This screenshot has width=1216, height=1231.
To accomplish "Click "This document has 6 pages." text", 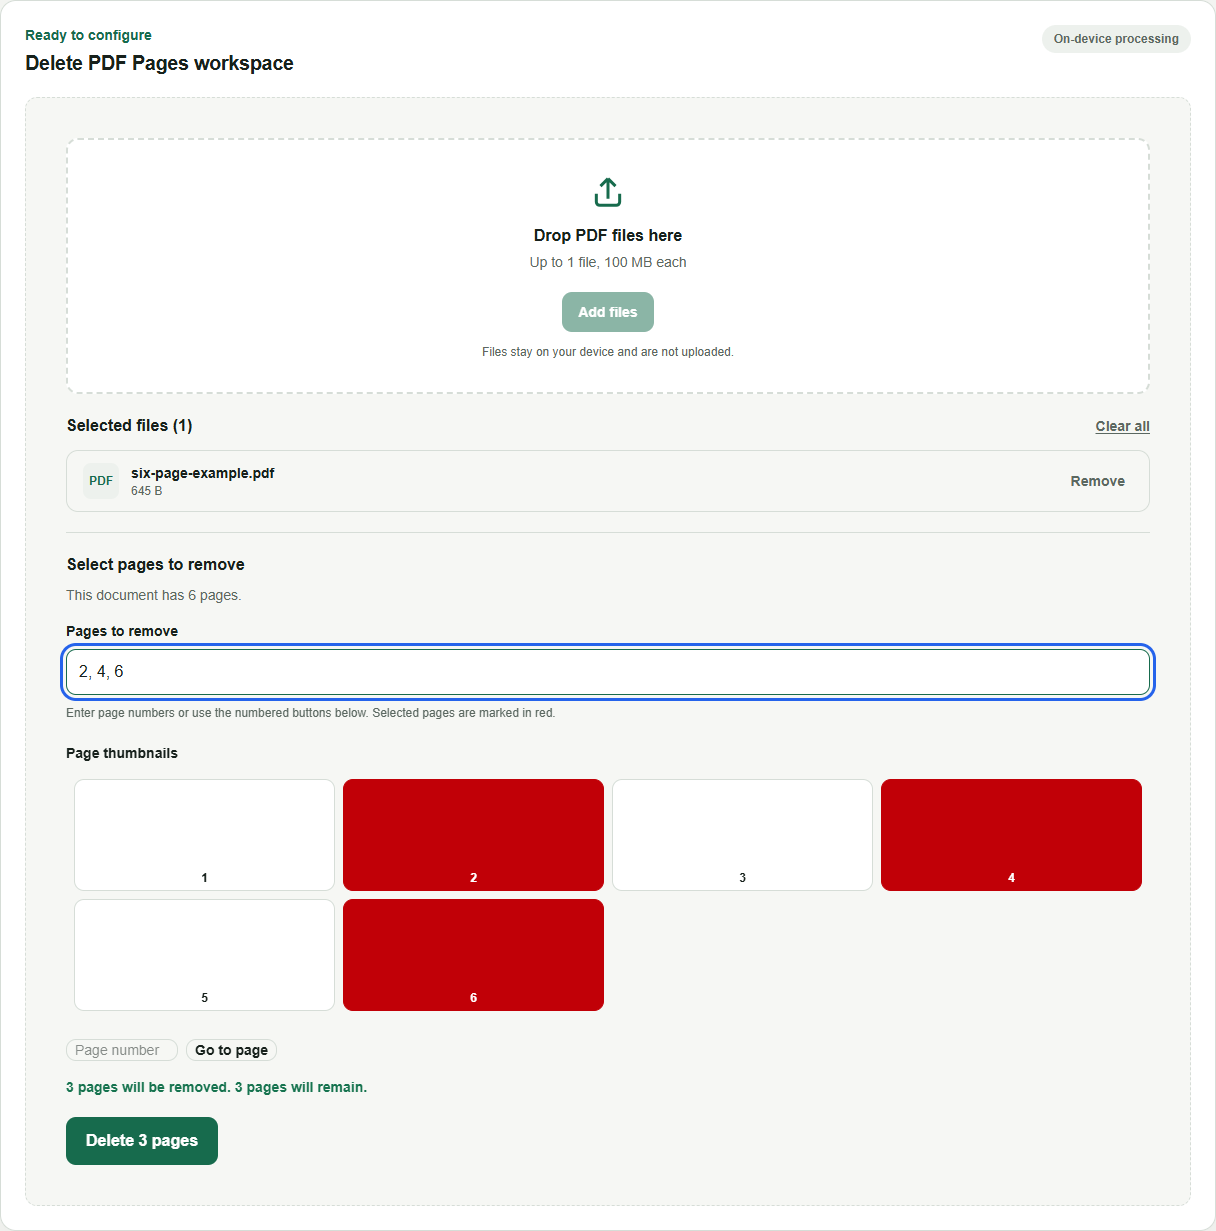I will (x=154, y=595).
